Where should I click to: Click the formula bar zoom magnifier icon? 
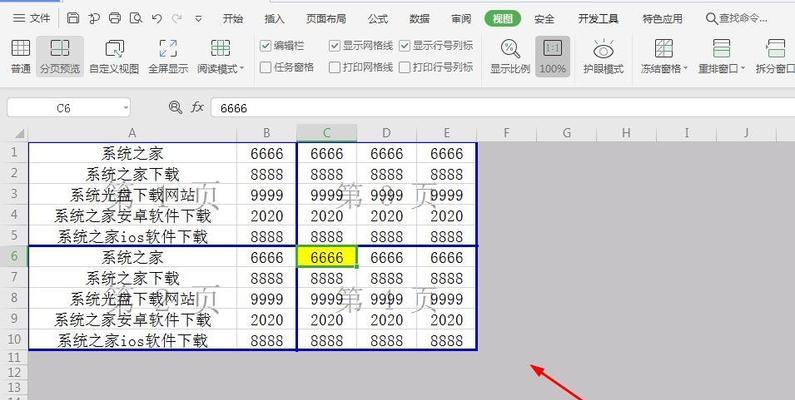(175, 107)
